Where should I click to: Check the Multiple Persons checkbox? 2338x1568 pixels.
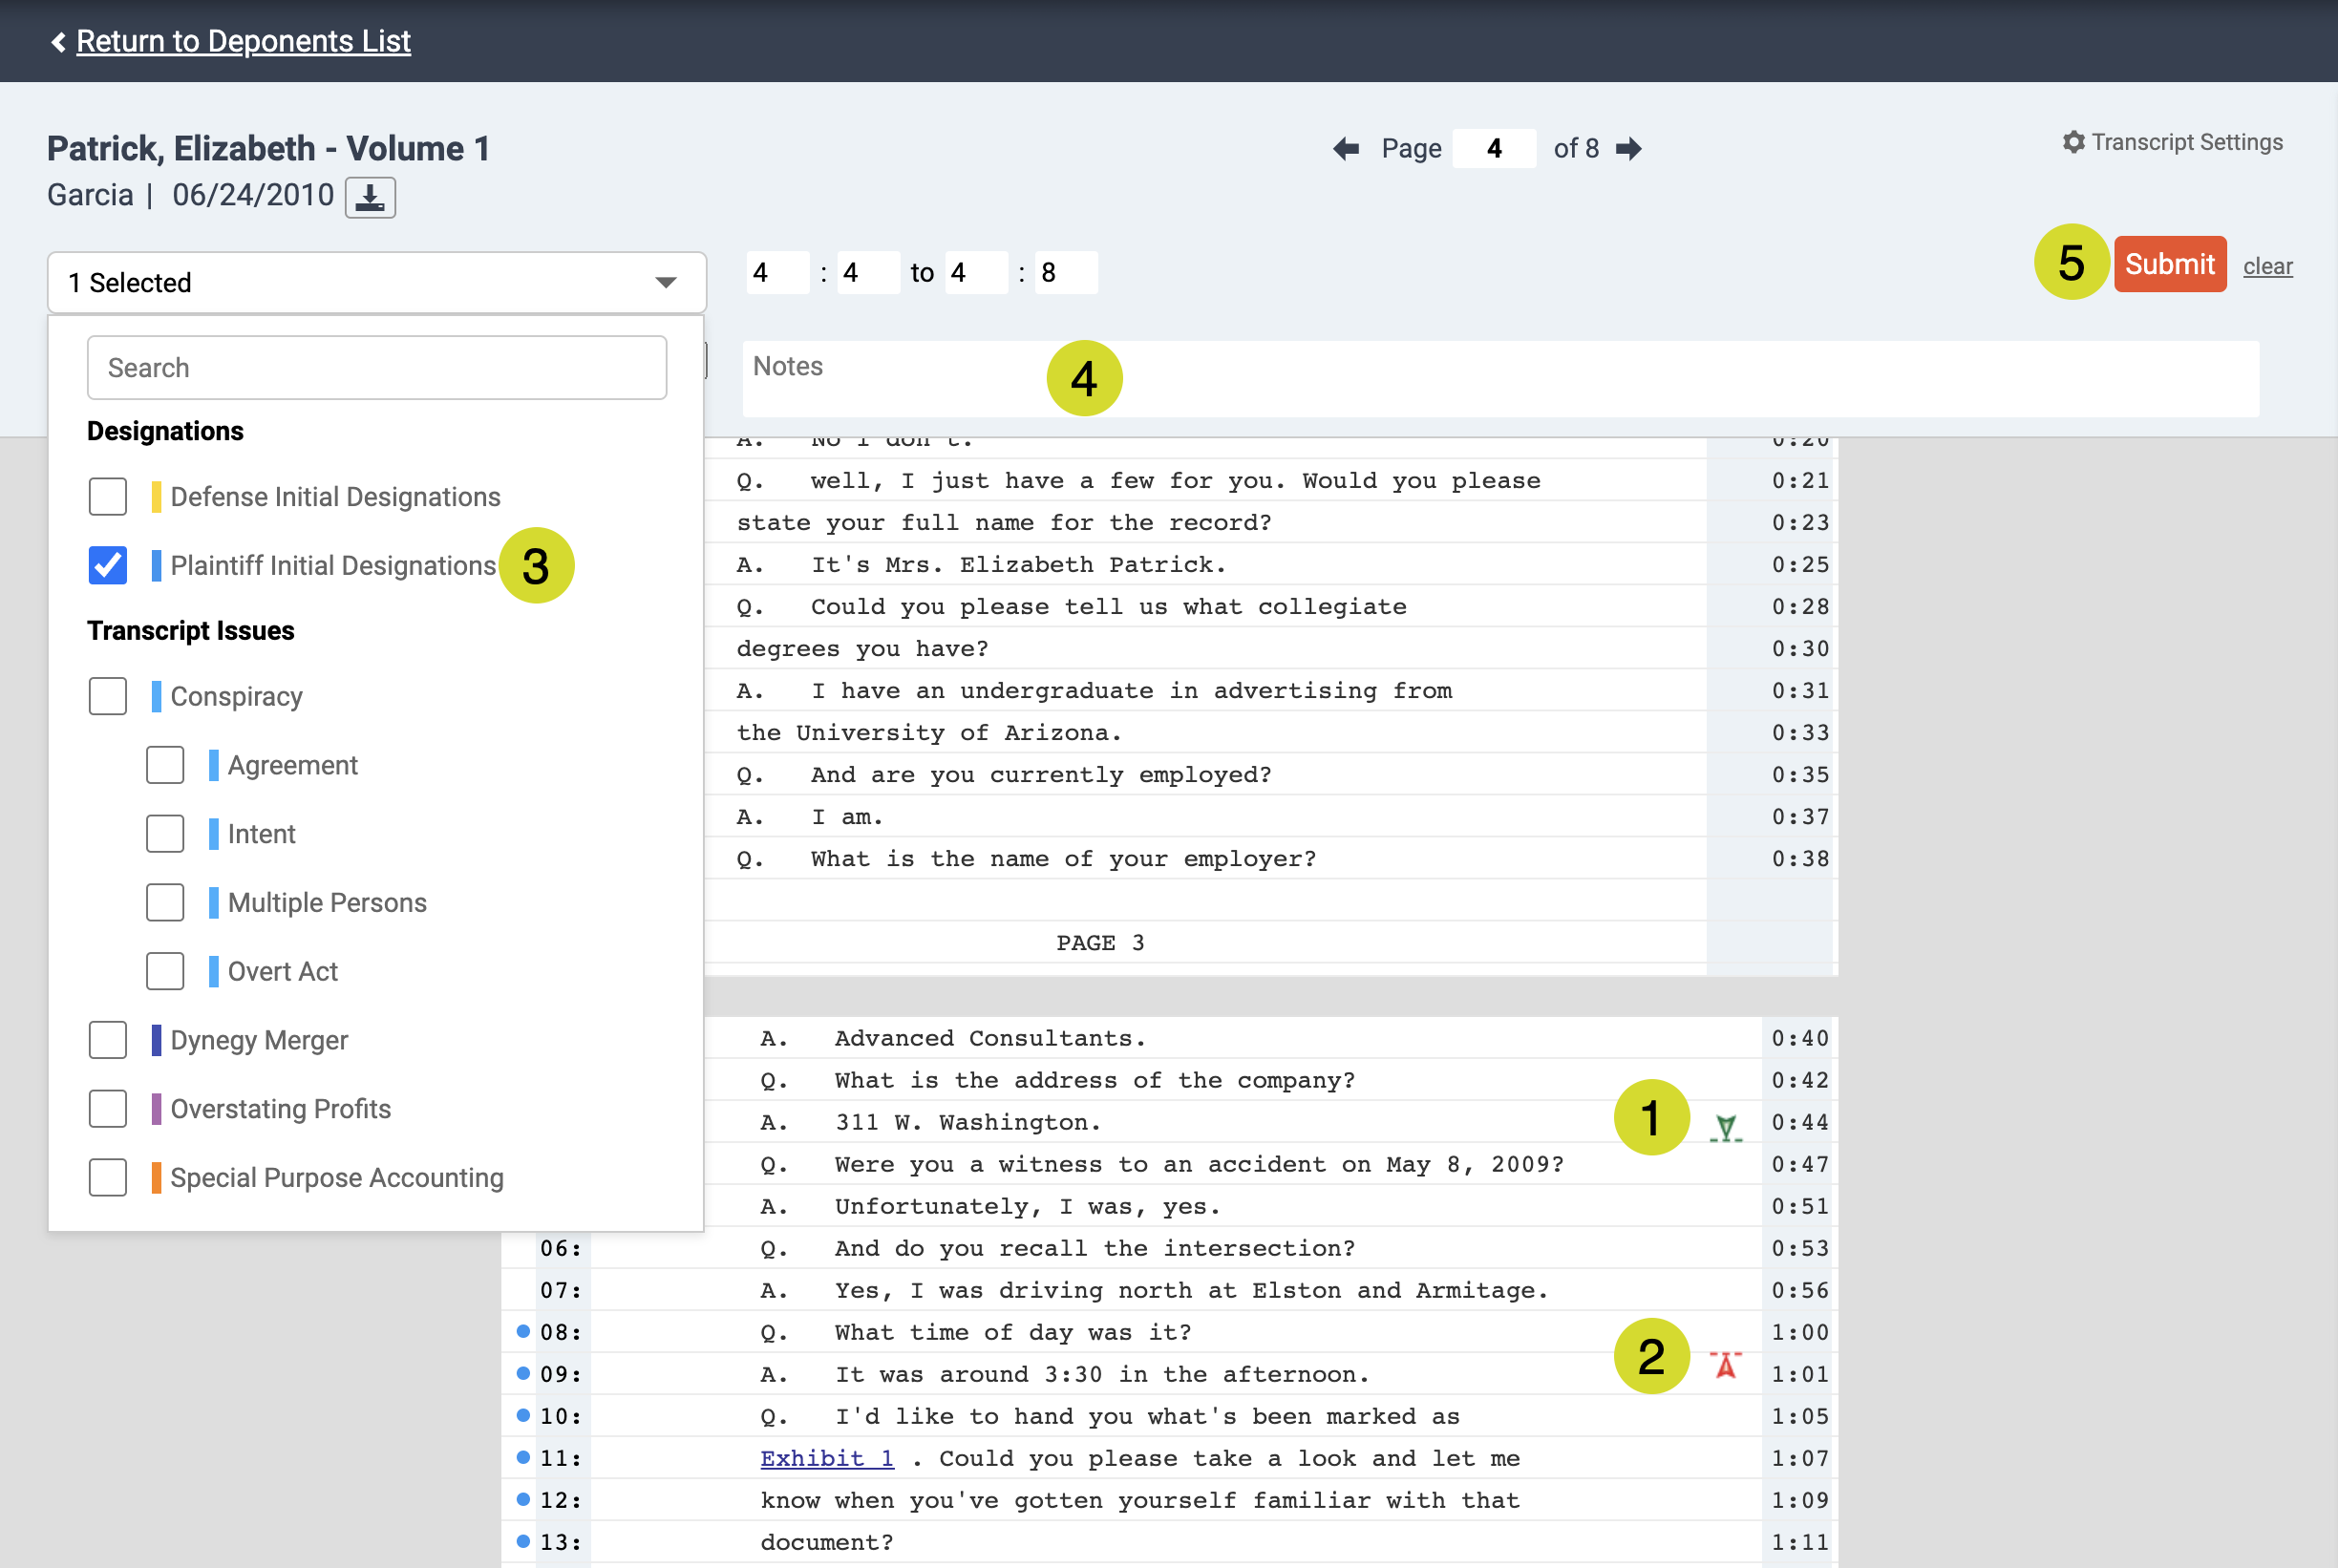tap(164, 902)
